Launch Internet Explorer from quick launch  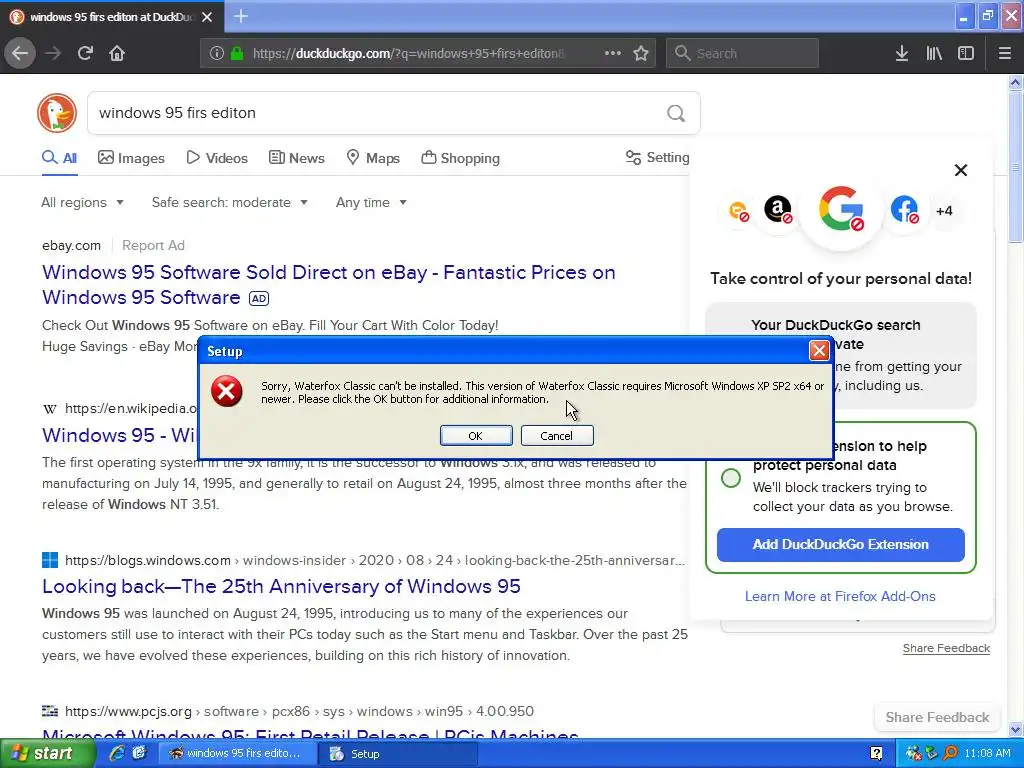tap(117, 753)
